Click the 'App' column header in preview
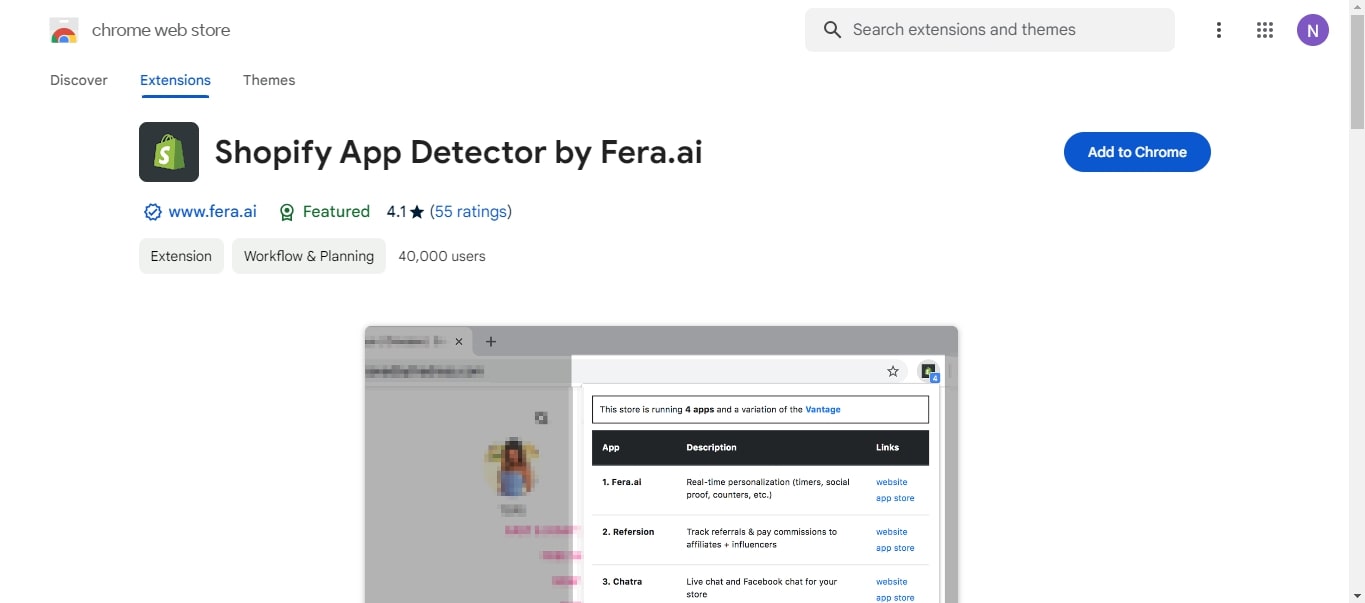Viewport: 1365px width, 603px height. pos(611,448)
